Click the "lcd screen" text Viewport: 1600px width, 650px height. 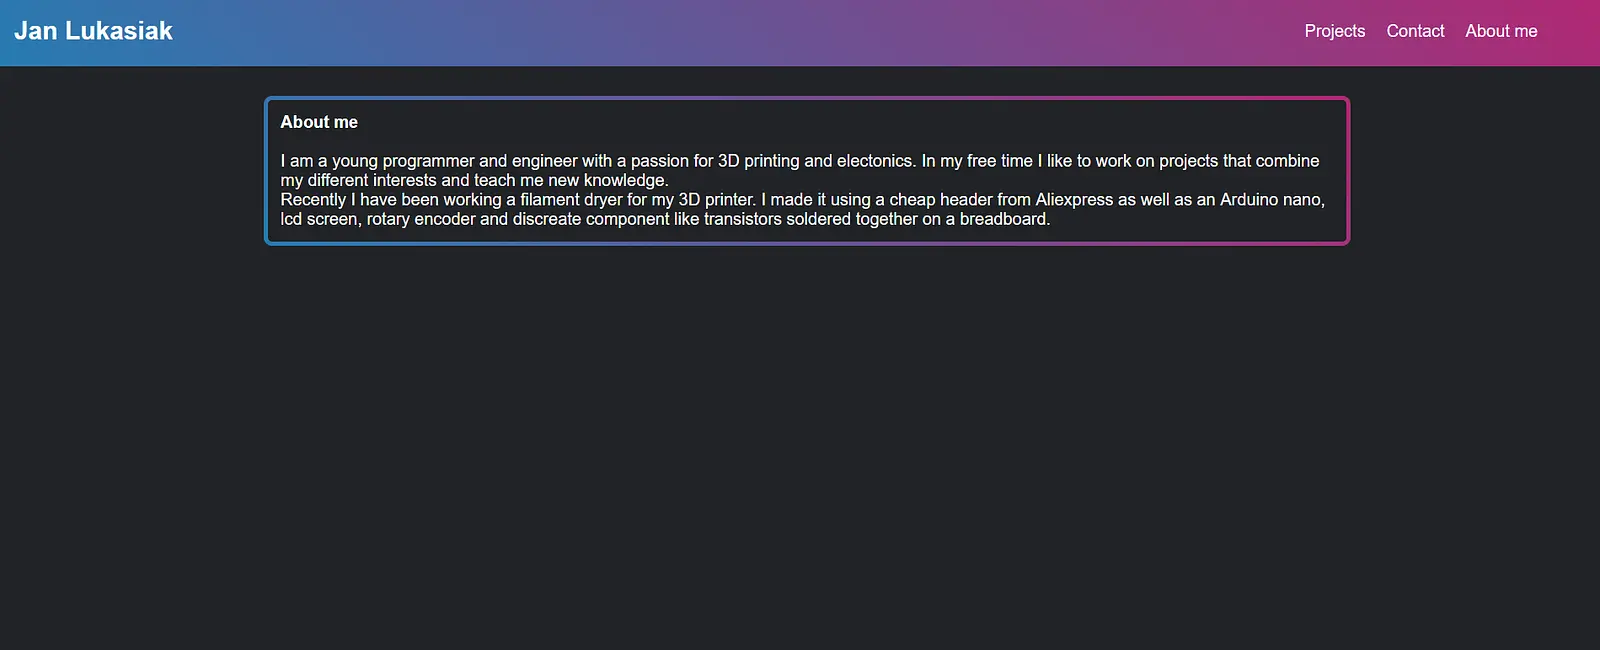(318, 219)
